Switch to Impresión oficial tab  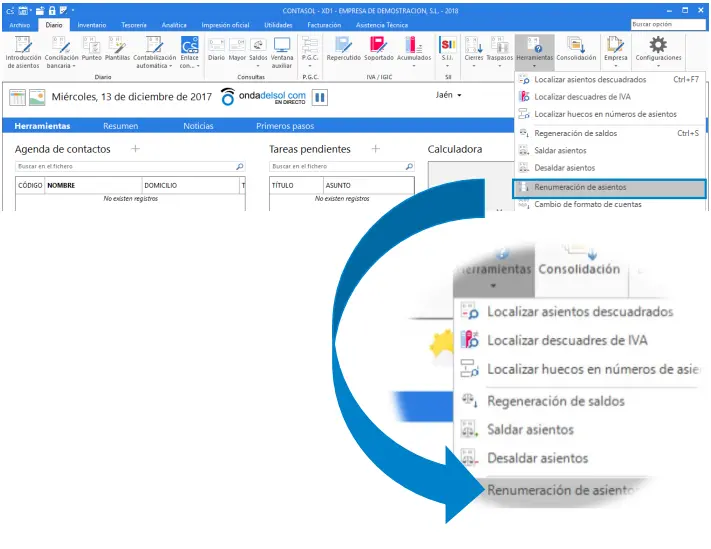coord(225,25)
